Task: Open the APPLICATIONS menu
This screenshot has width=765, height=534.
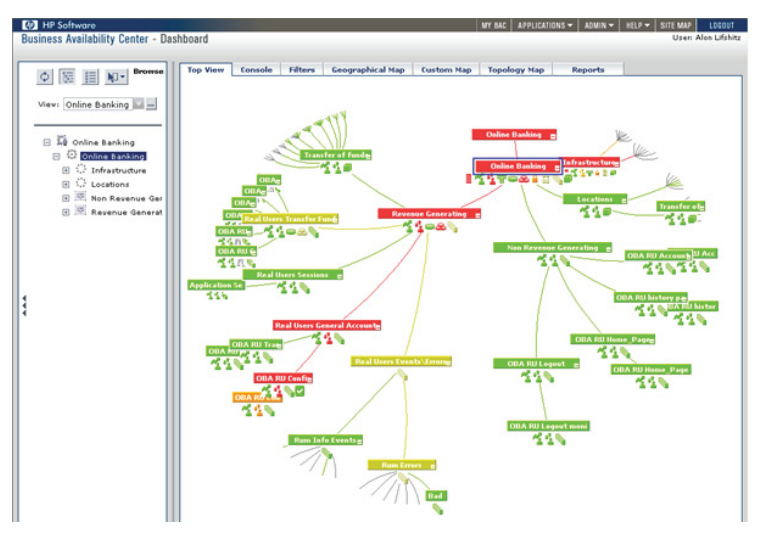Action: [545, 25]
